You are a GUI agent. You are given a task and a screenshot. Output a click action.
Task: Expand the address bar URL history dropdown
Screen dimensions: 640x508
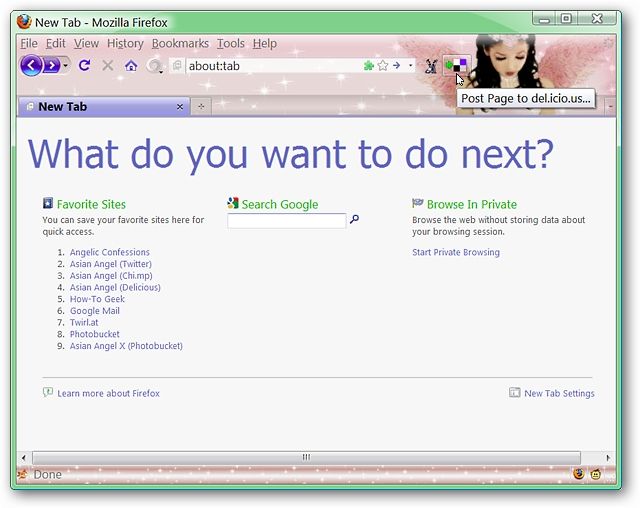pyautogui.click(x=410, y=65)
